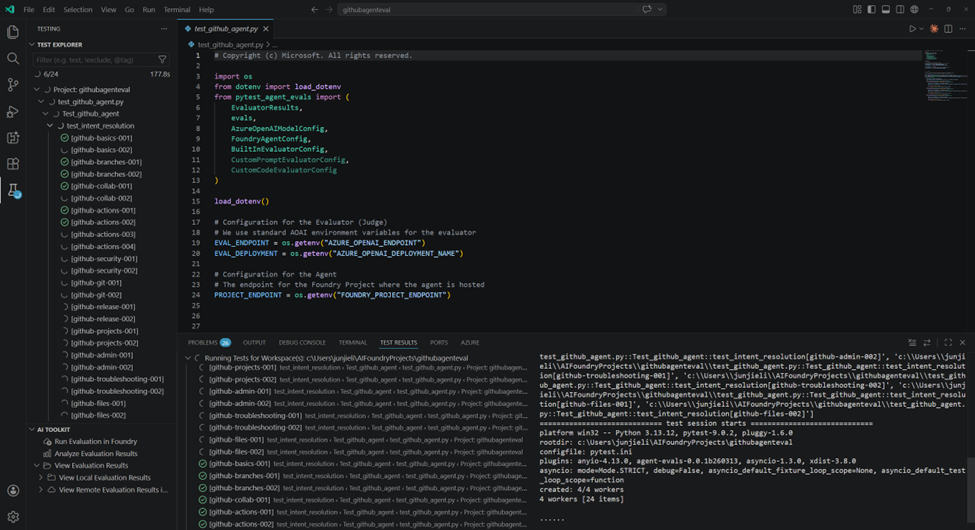This screenshot has width=975, height=530.
Task: Toggle the secondary side bar visibility
Action: click(x=900, y=9)
